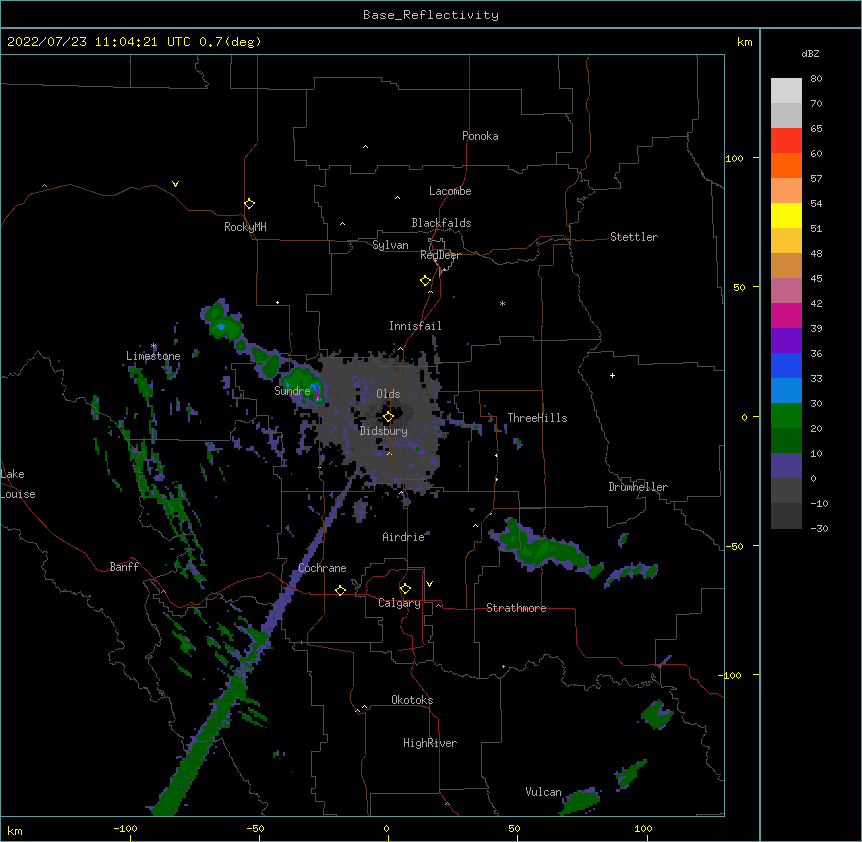
Task: Click the Didsbury town label
Action: [384, 431]
